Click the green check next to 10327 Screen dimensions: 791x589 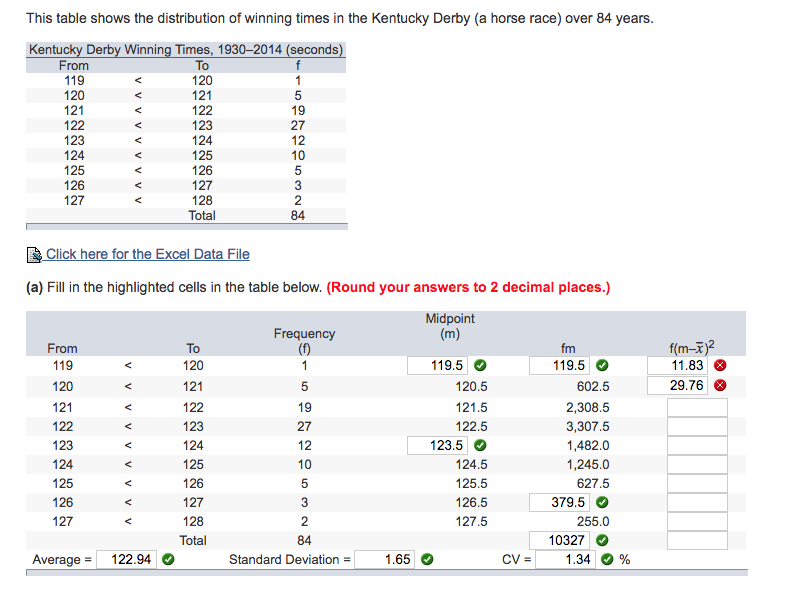[x=602, y=541]
